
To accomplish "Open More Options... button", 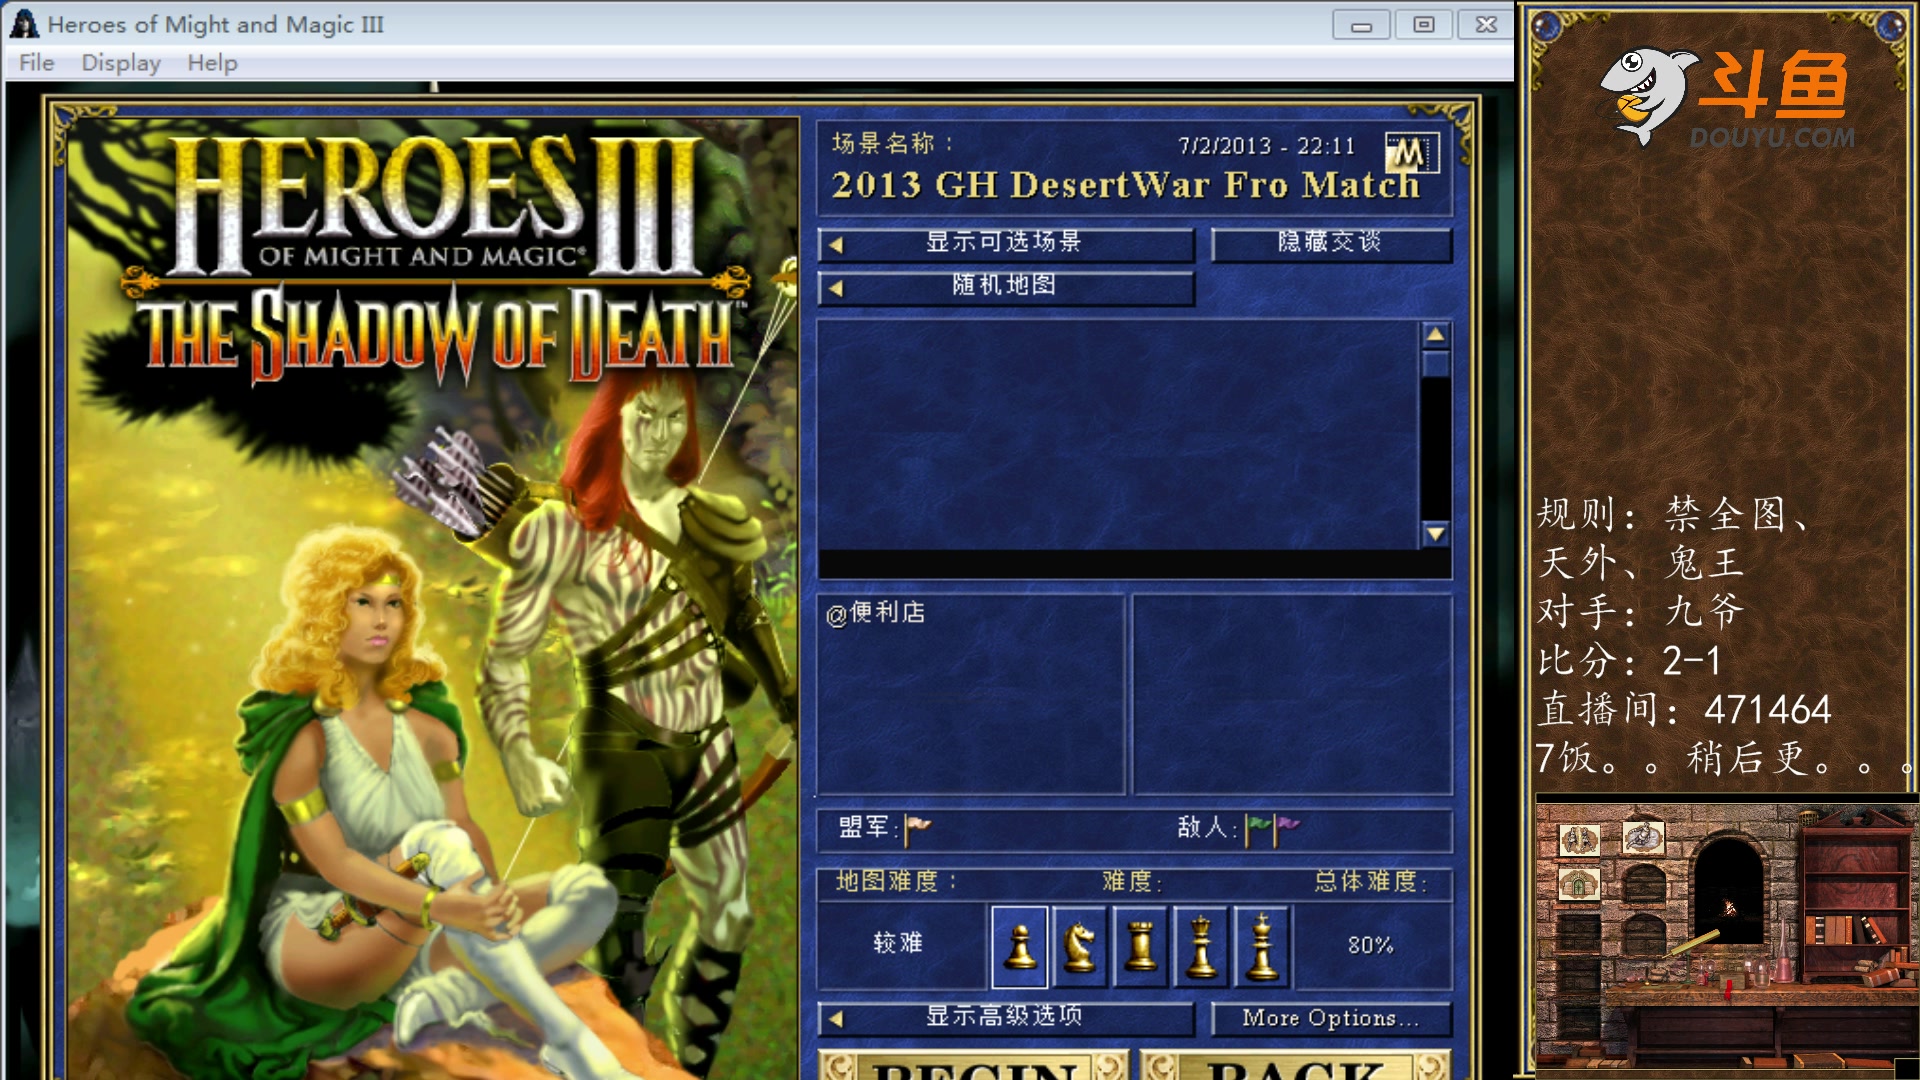I will coord(1331,1018).
